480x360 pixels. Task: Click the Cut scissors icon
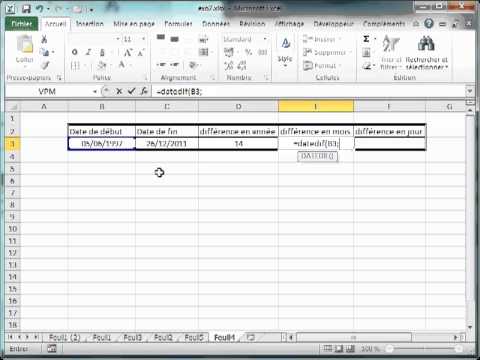coord(44,39)
